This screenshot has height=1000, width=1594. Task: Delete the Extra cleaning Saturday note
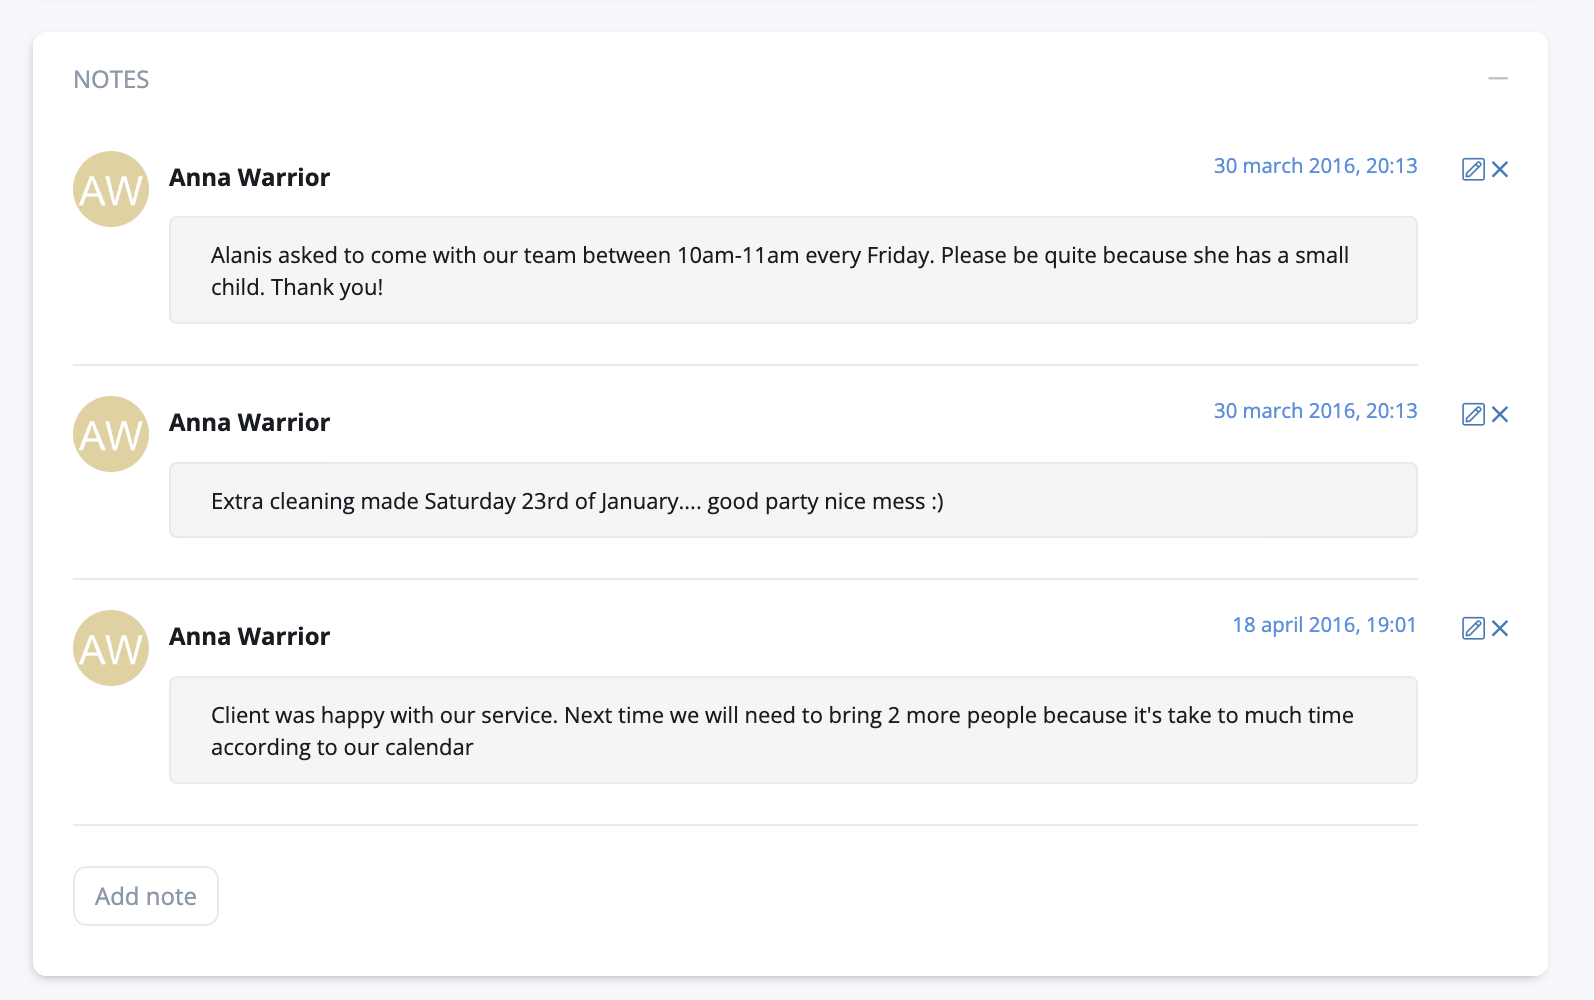point(1500,414)
